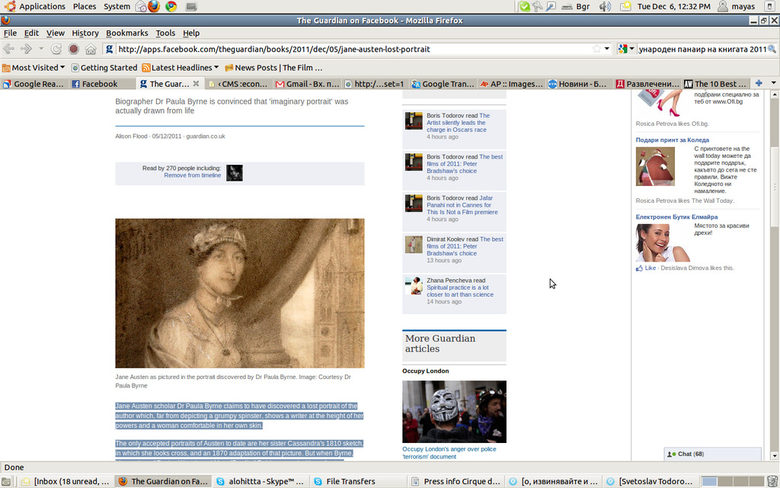Click the reader's avatar thumbnail beside 'Read by 270 people'
The height and width of the screenshot is (488, 780).
point(234,173)
